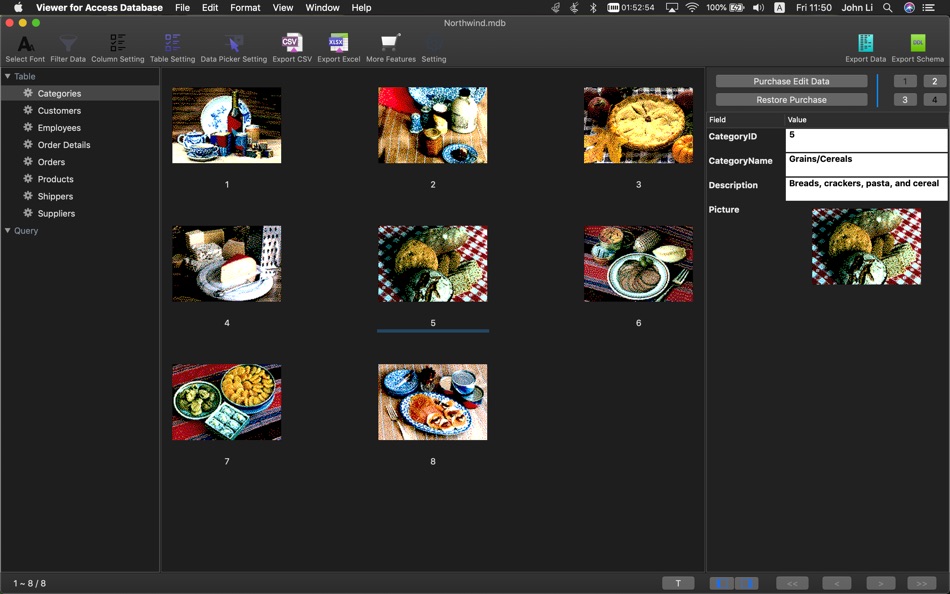The height and width of the screenshot is (594, 950).
Task: Select the pie picture thumbnail numbered 3
Action: point(638,125)
